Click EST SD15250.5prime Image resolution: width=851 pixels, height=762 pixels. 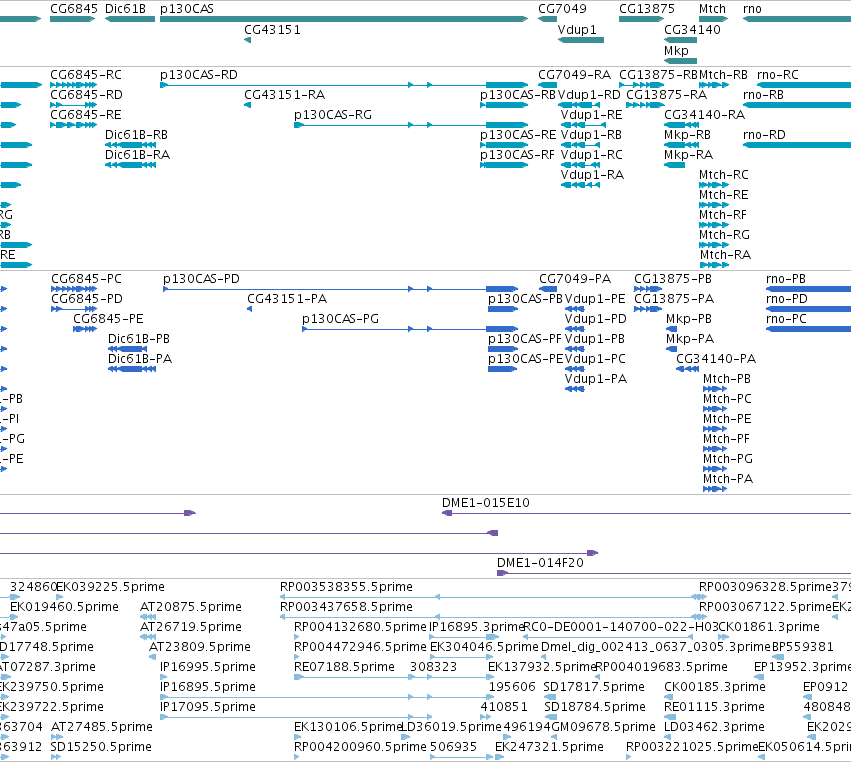pos(101,747)
